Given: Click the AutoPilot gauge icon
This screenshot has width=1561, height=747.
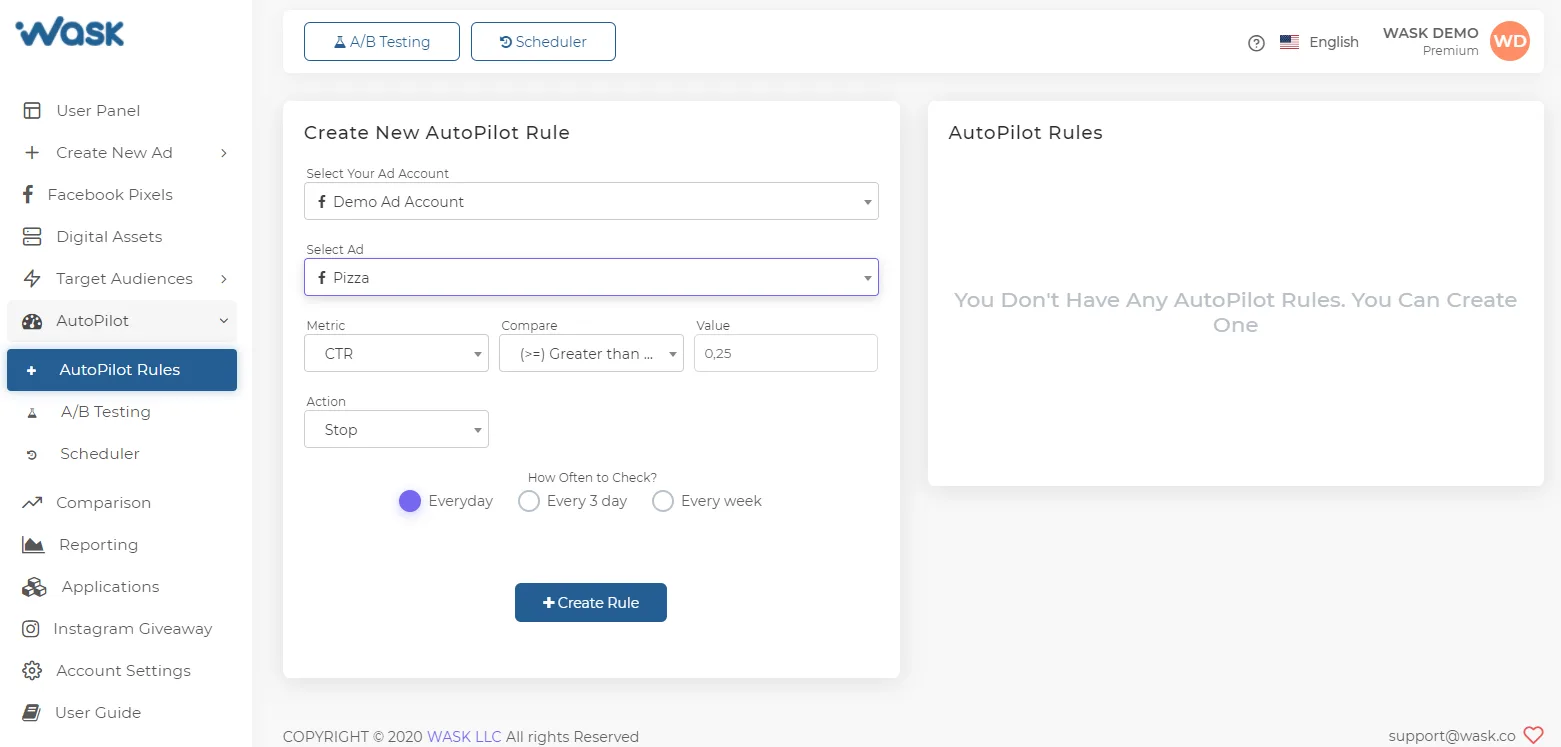Looking at the screenshot, I should click(32, 321).
